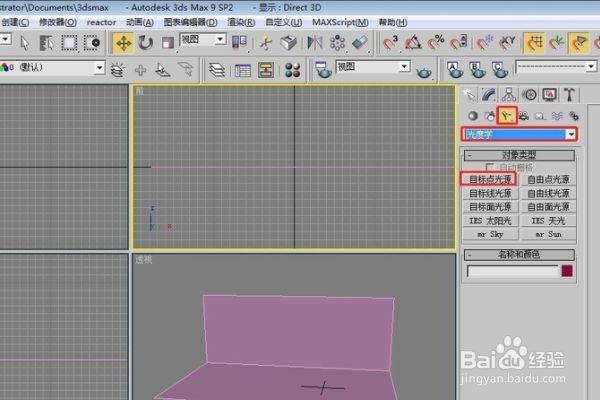Open the Layer Manager
This screenshot has width=600, height=400.
click(217, 70)
